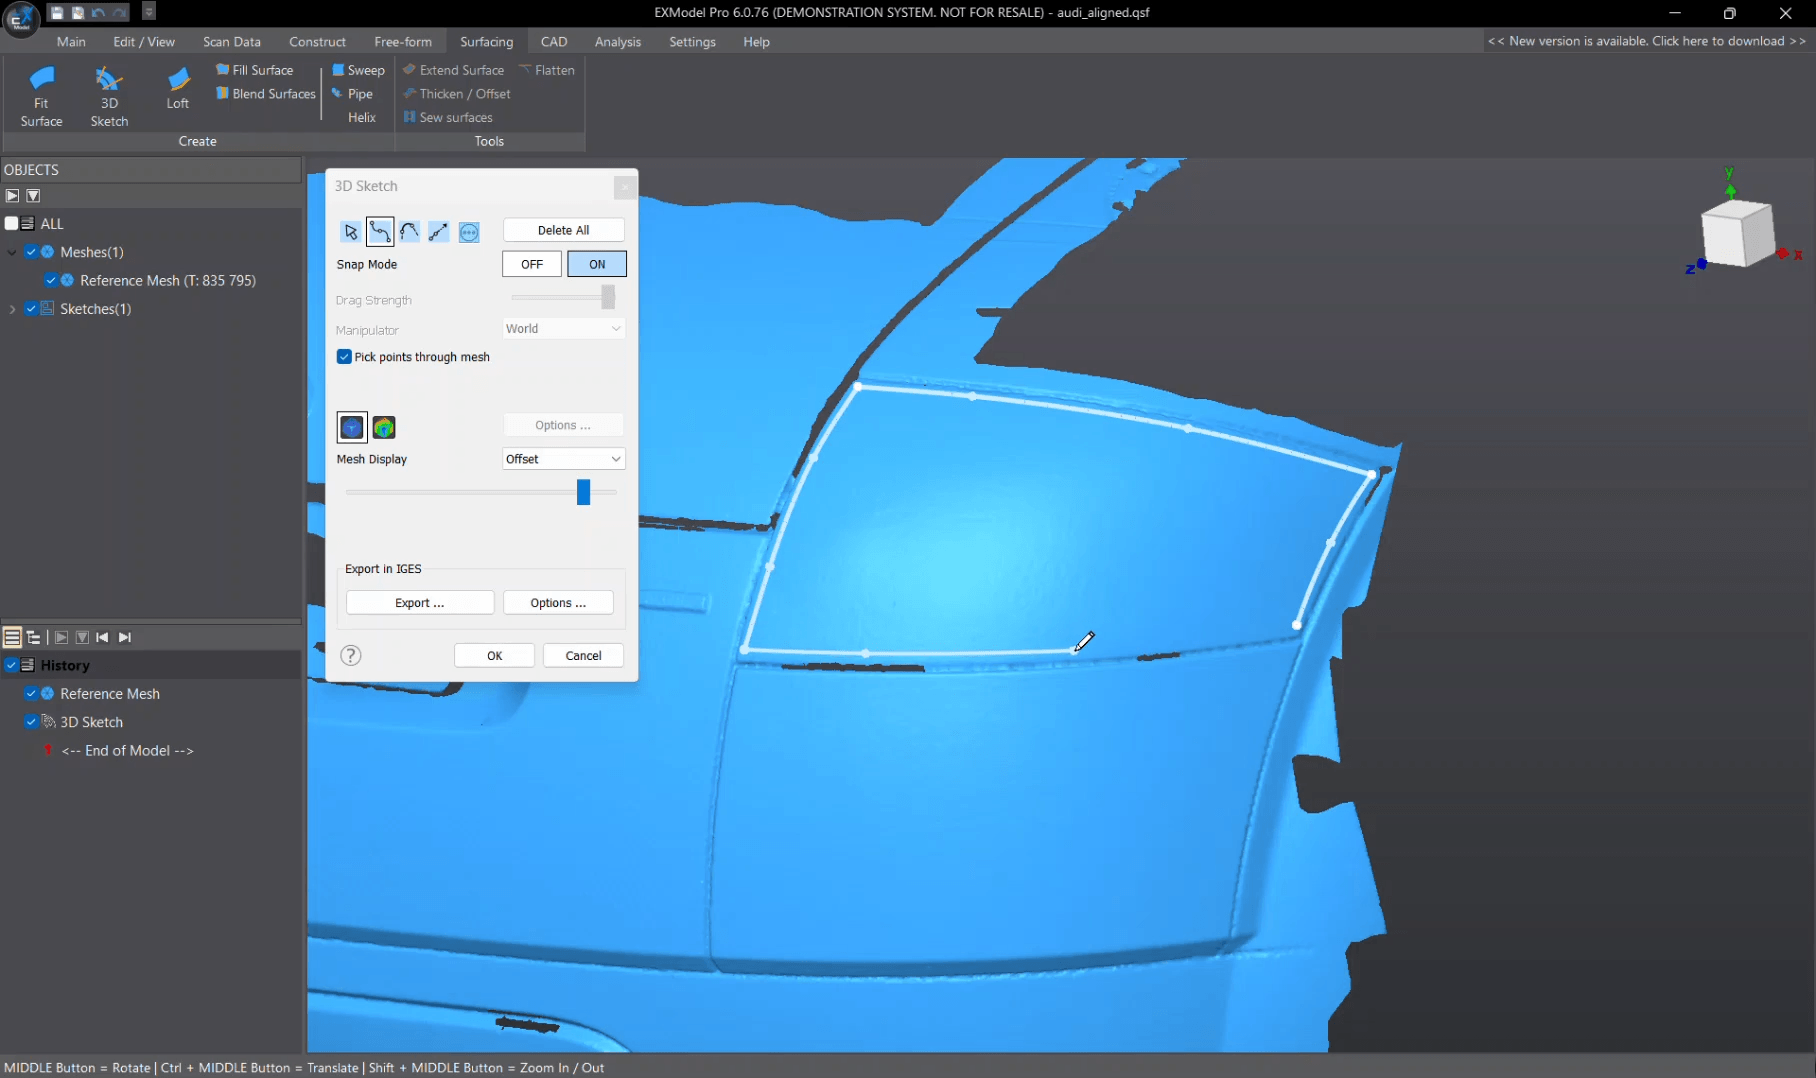Uncheck the Reference Mesh visibility checkbox

(49, 280)
